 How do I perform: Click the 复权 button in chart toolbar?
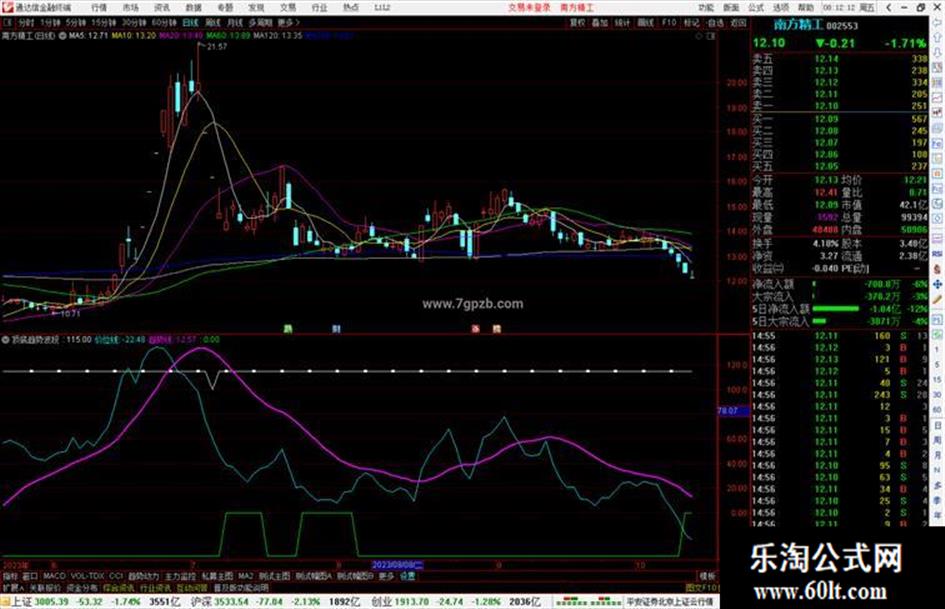coord(577,22)
